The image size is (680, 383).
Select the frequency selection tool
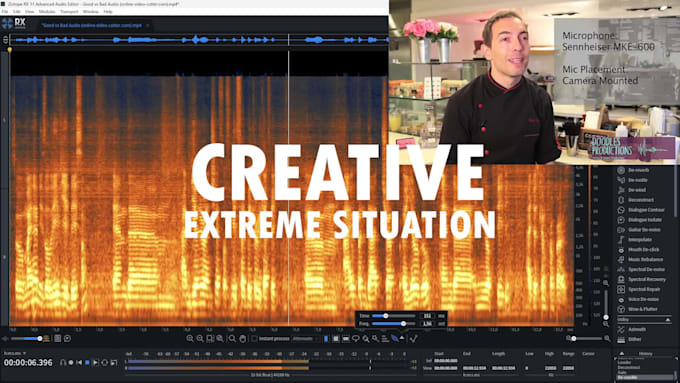pos(346,338)
